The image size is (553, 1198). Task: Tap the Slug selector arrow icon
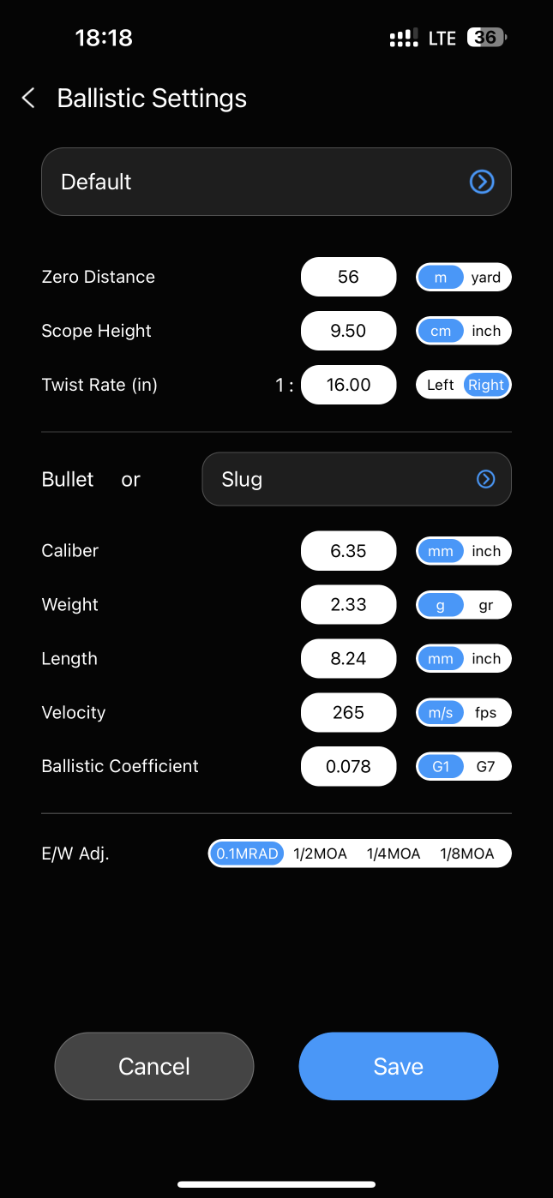point(486,479)
